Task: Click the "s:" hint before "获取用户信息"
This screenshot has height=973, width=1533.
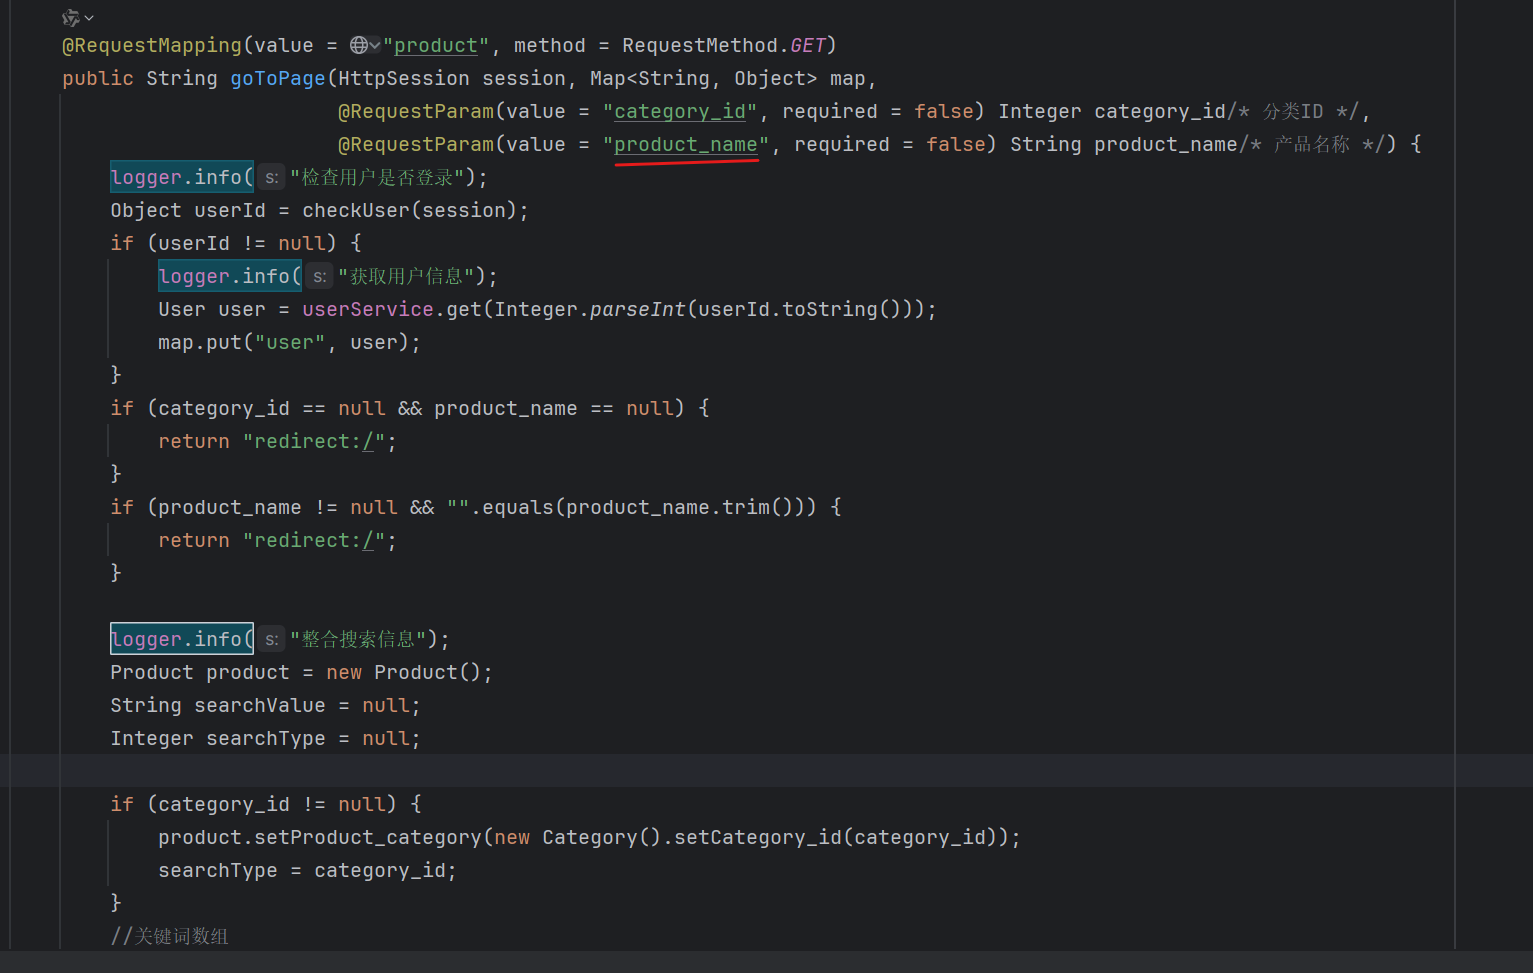Action: [x=319, y=277]
